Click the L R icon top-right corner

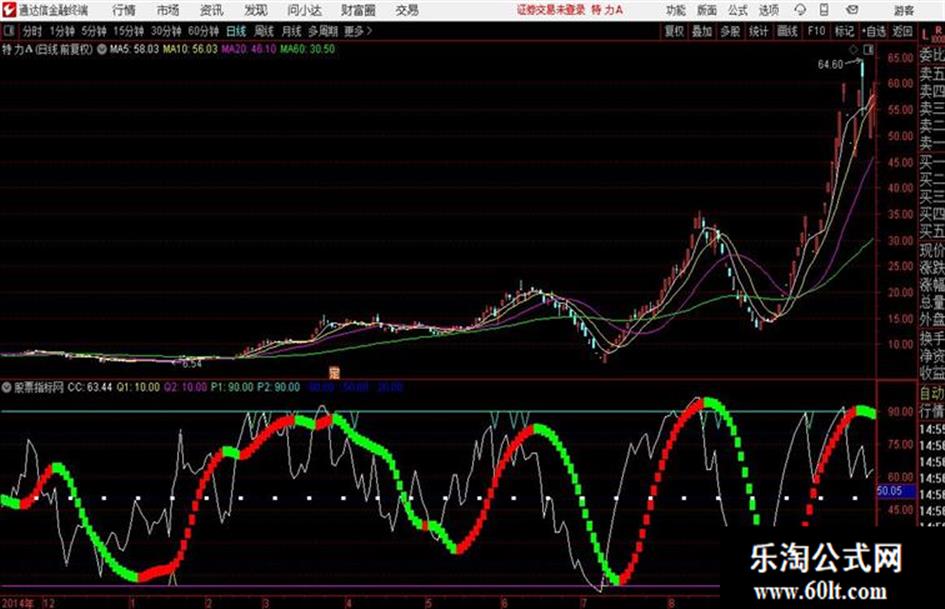pos(932,33)
